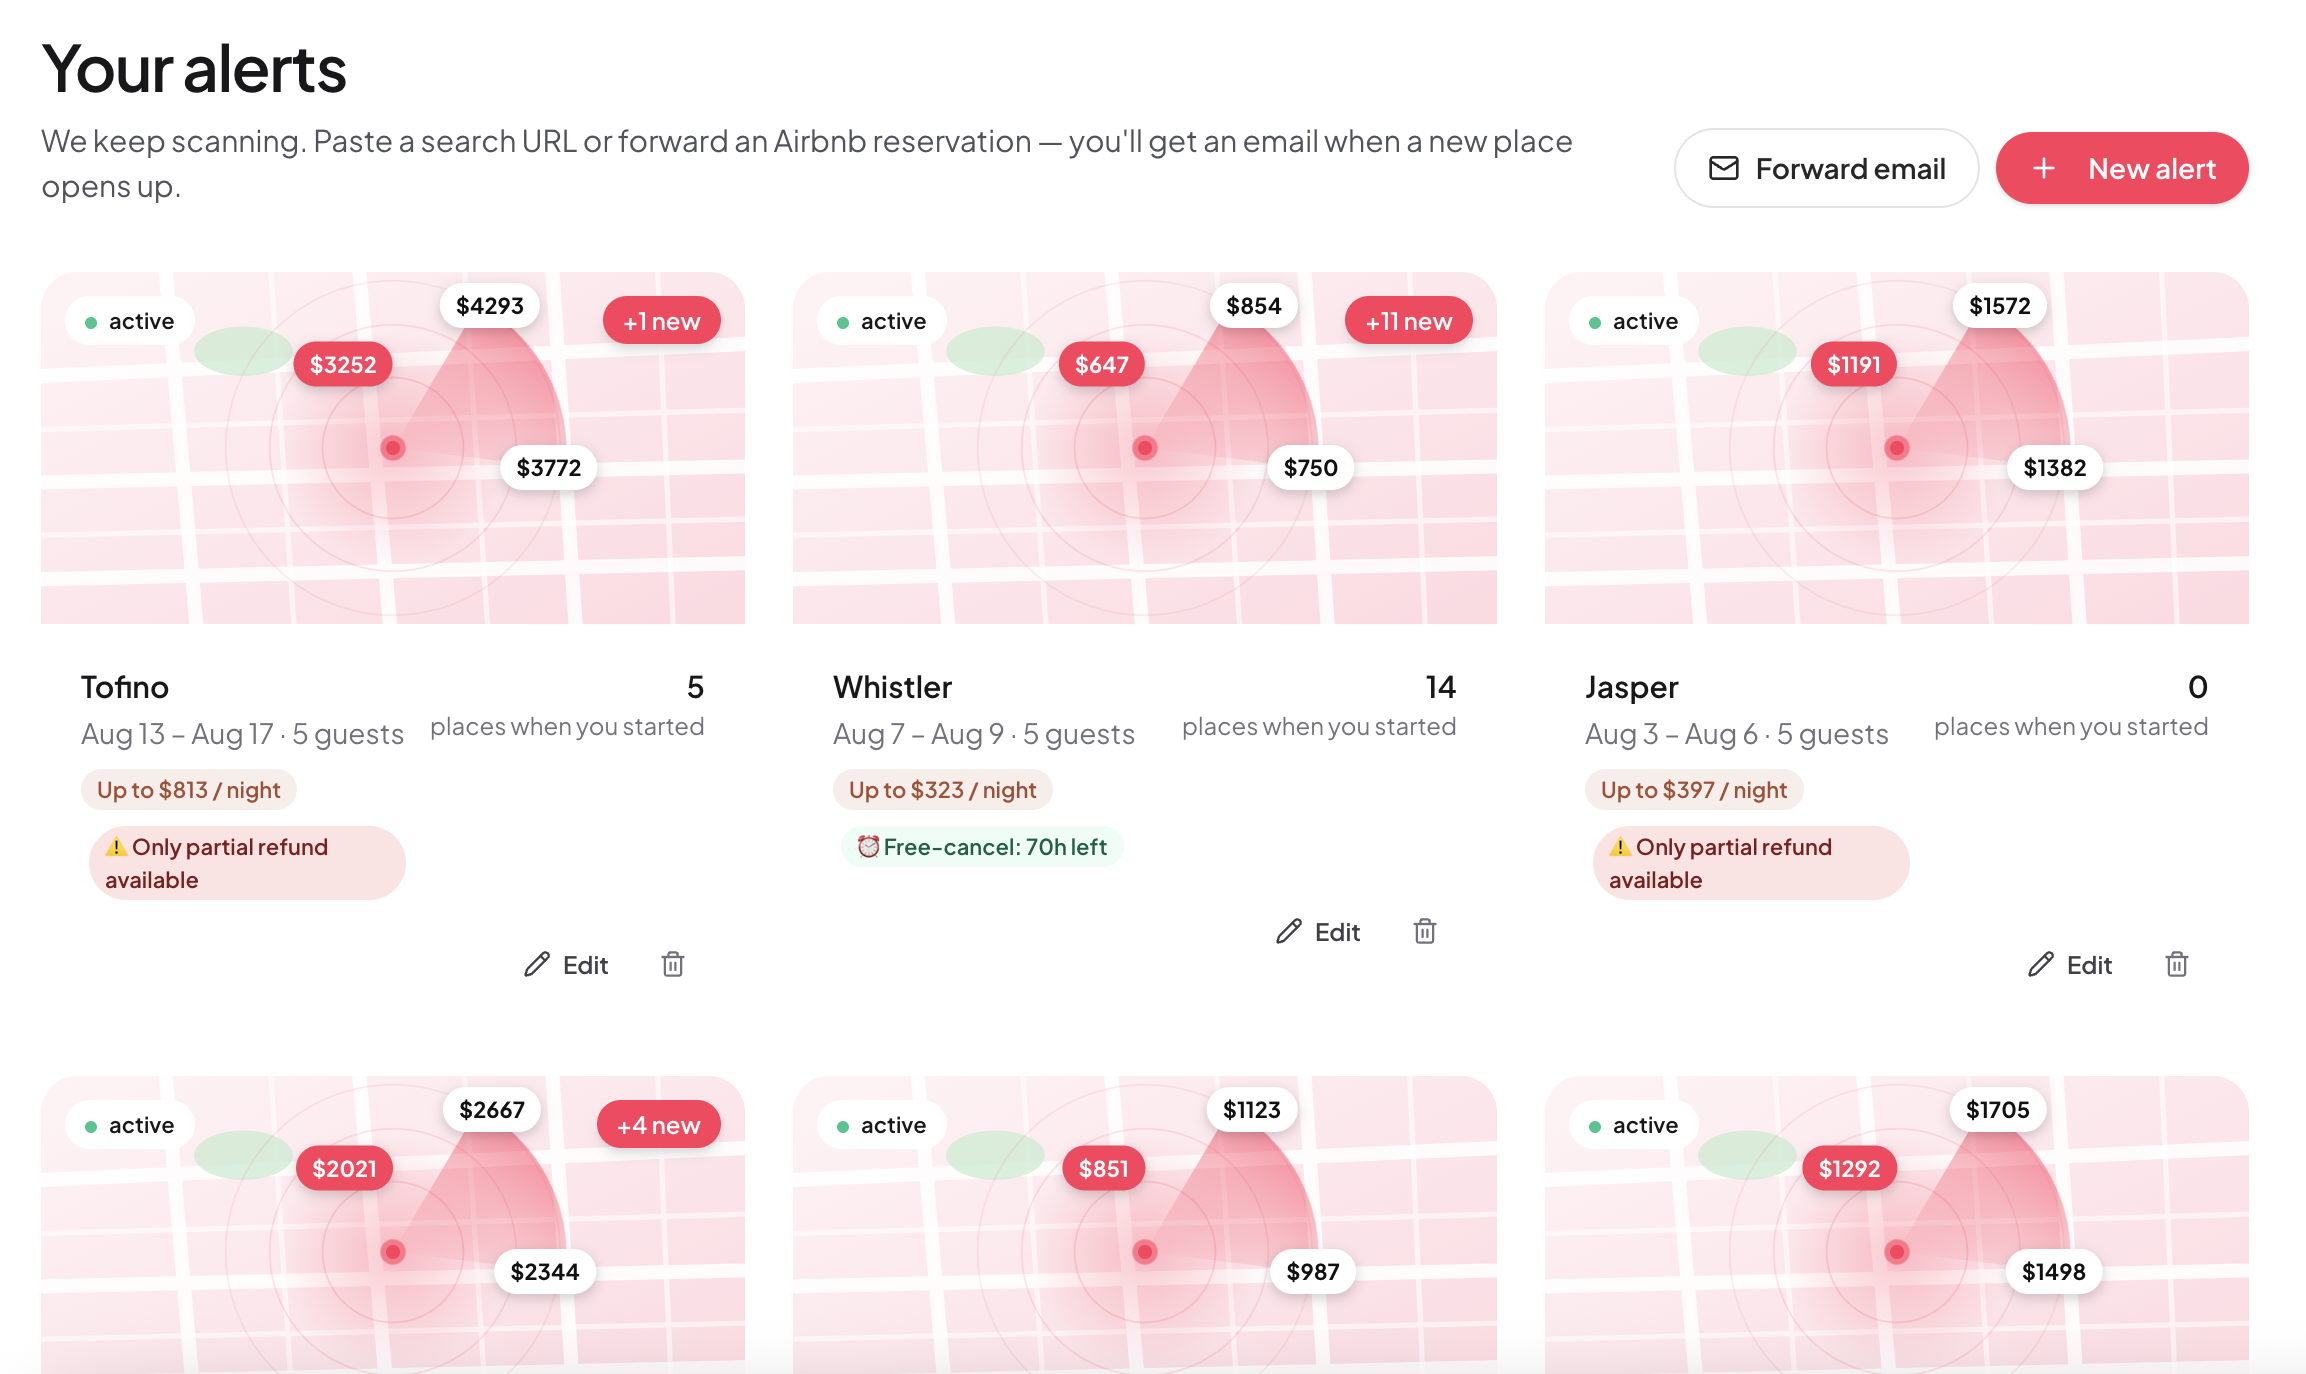Click the pencil icon on Tofino card
The width and height of the screenshot is (2306, 1374).
point(537,964)
